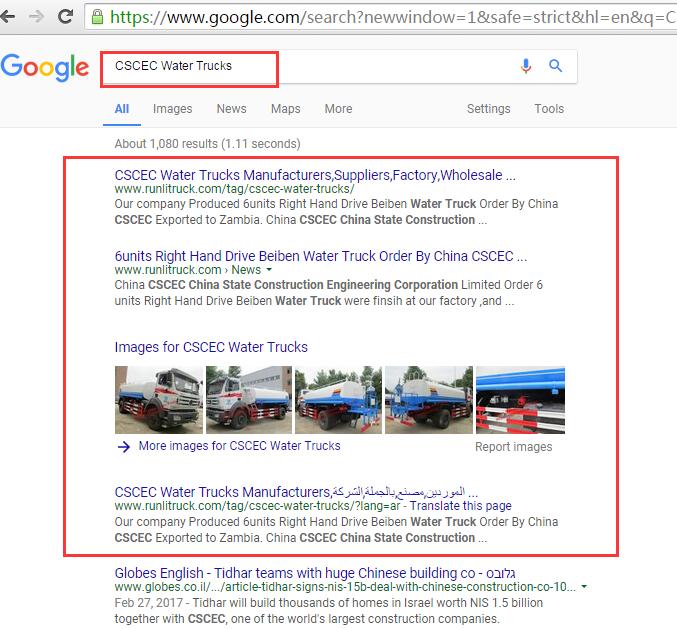
Task: Open 6units Right Hand Drive Beiben result
Action: point(320,256)
